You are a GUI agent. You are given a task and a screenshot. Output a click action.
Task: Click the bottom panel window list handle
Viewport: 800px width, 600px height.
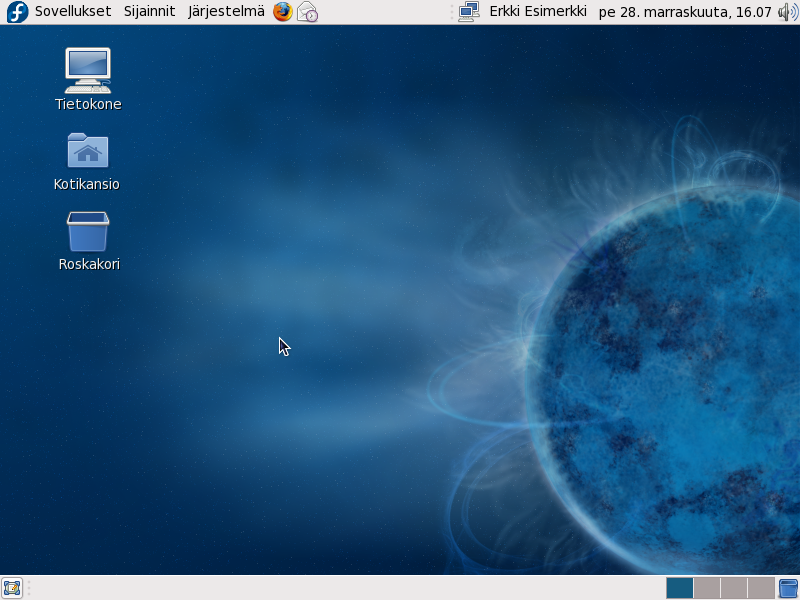[29, 588]
